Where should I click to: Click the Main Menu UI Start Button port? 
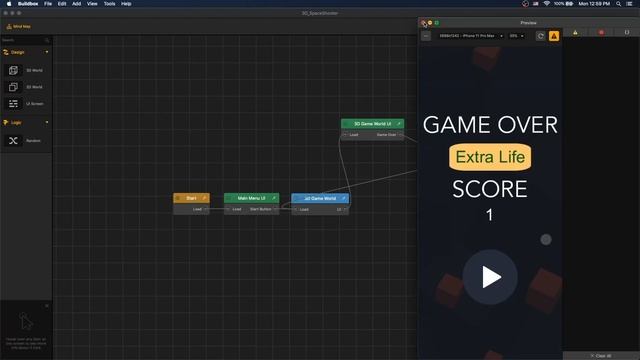[x=276, y=209]
